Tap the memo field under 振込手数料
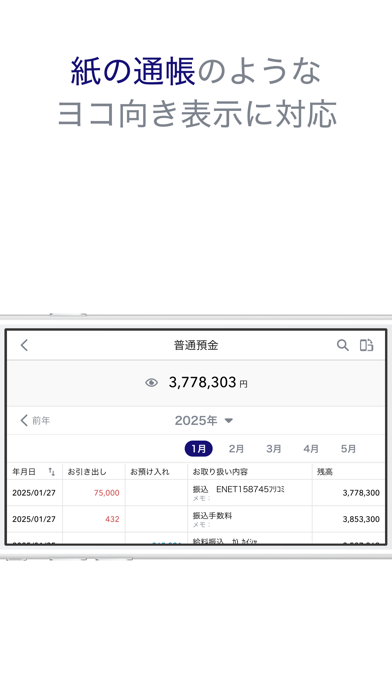Viewport: 392px width, 696px height. (202, 525)
